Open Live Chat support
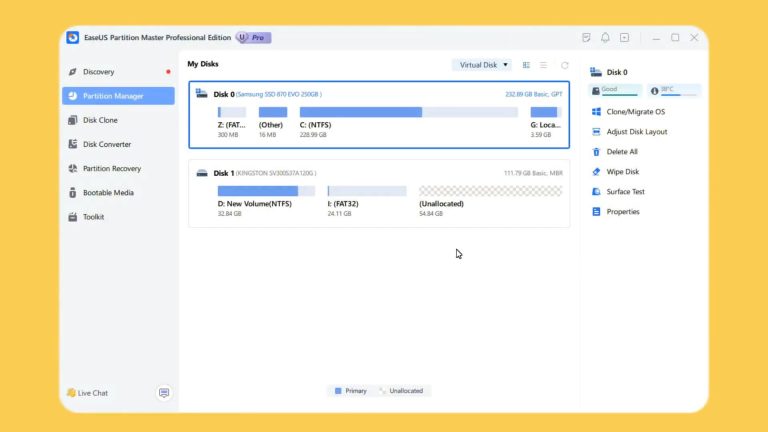This screenshot has width=768, height=432. (87, 393)
